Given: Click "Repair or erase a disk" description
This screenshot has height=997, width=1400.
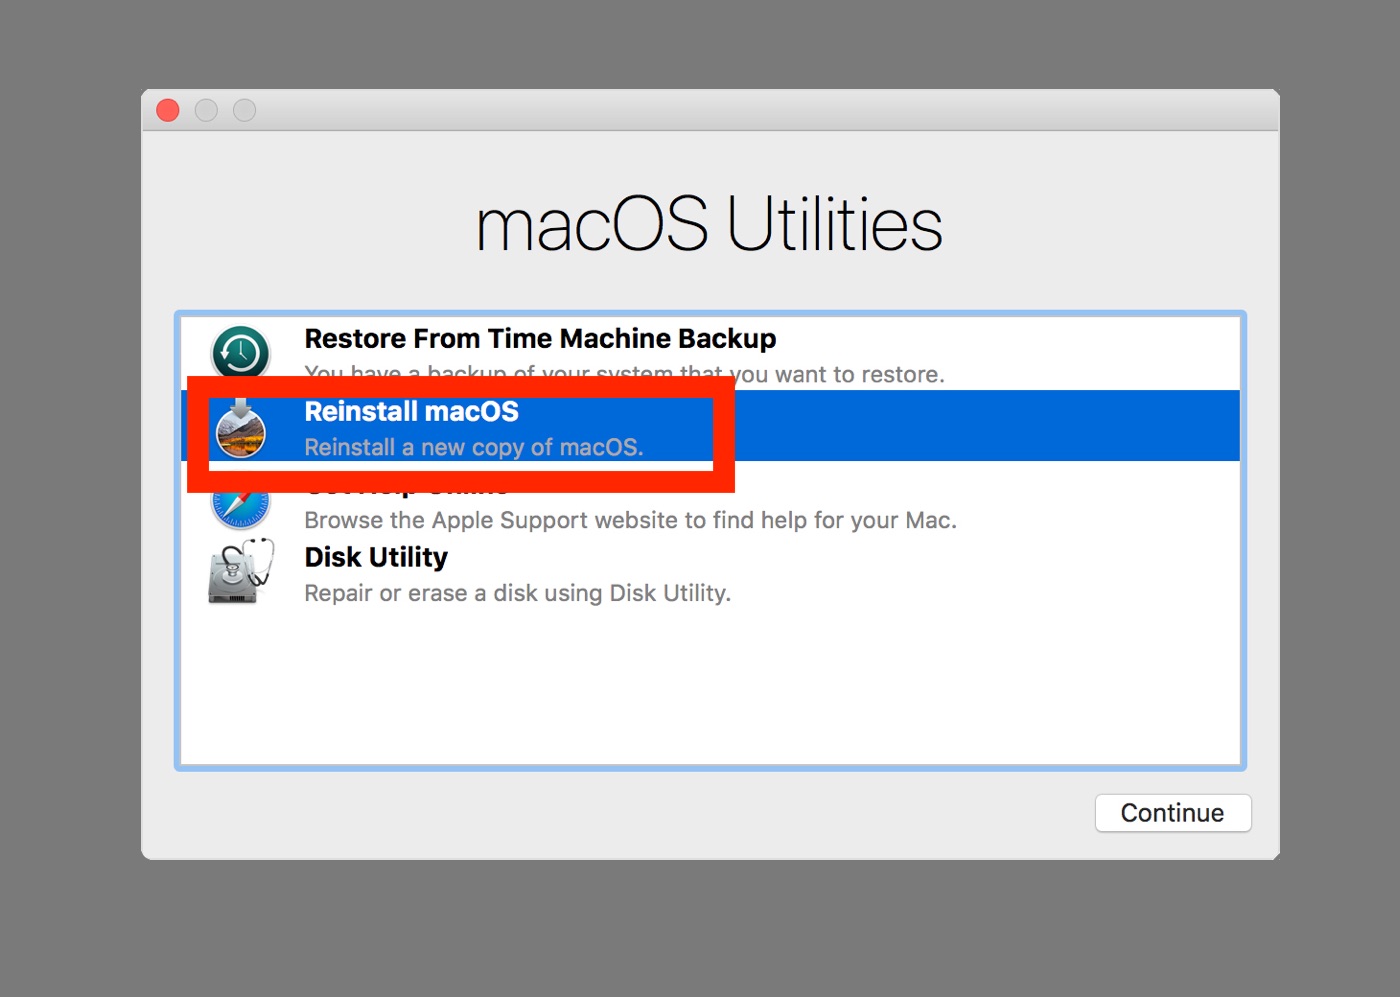Looking at the screenshot, I should [517, 593].
